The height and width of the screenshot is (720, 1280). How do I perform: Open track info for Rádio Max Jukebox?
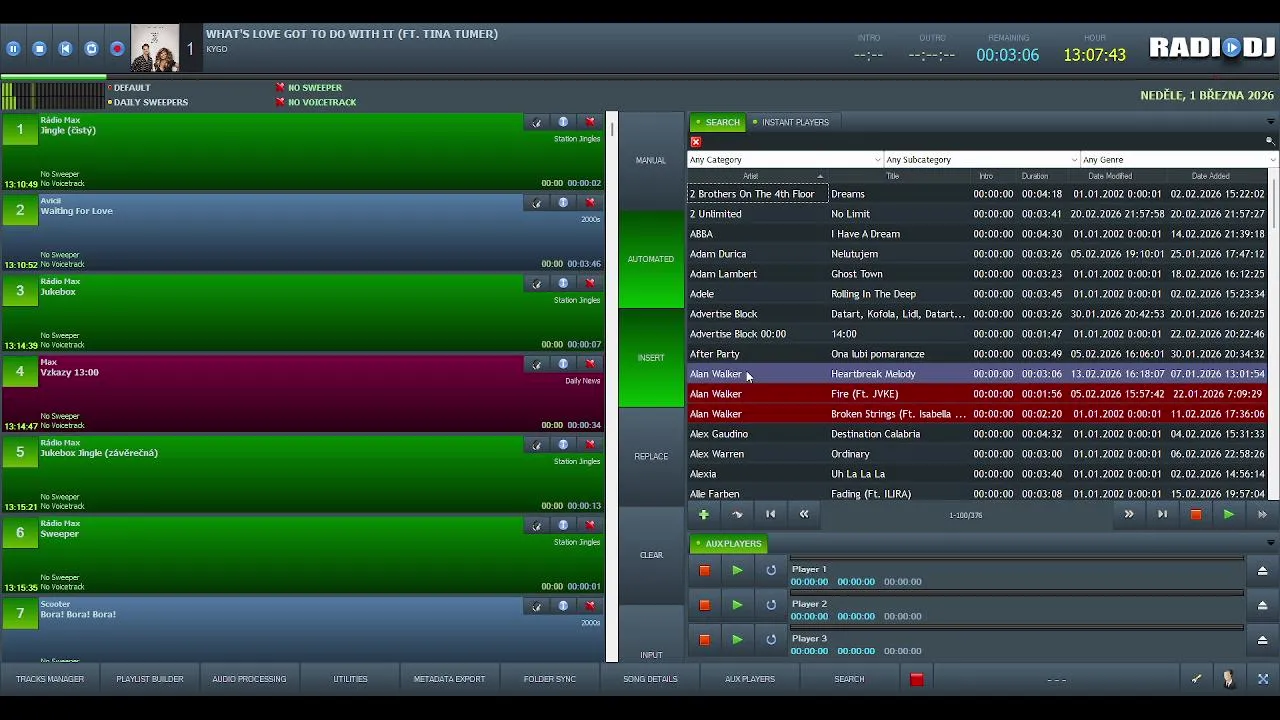[x=563, y=283]
